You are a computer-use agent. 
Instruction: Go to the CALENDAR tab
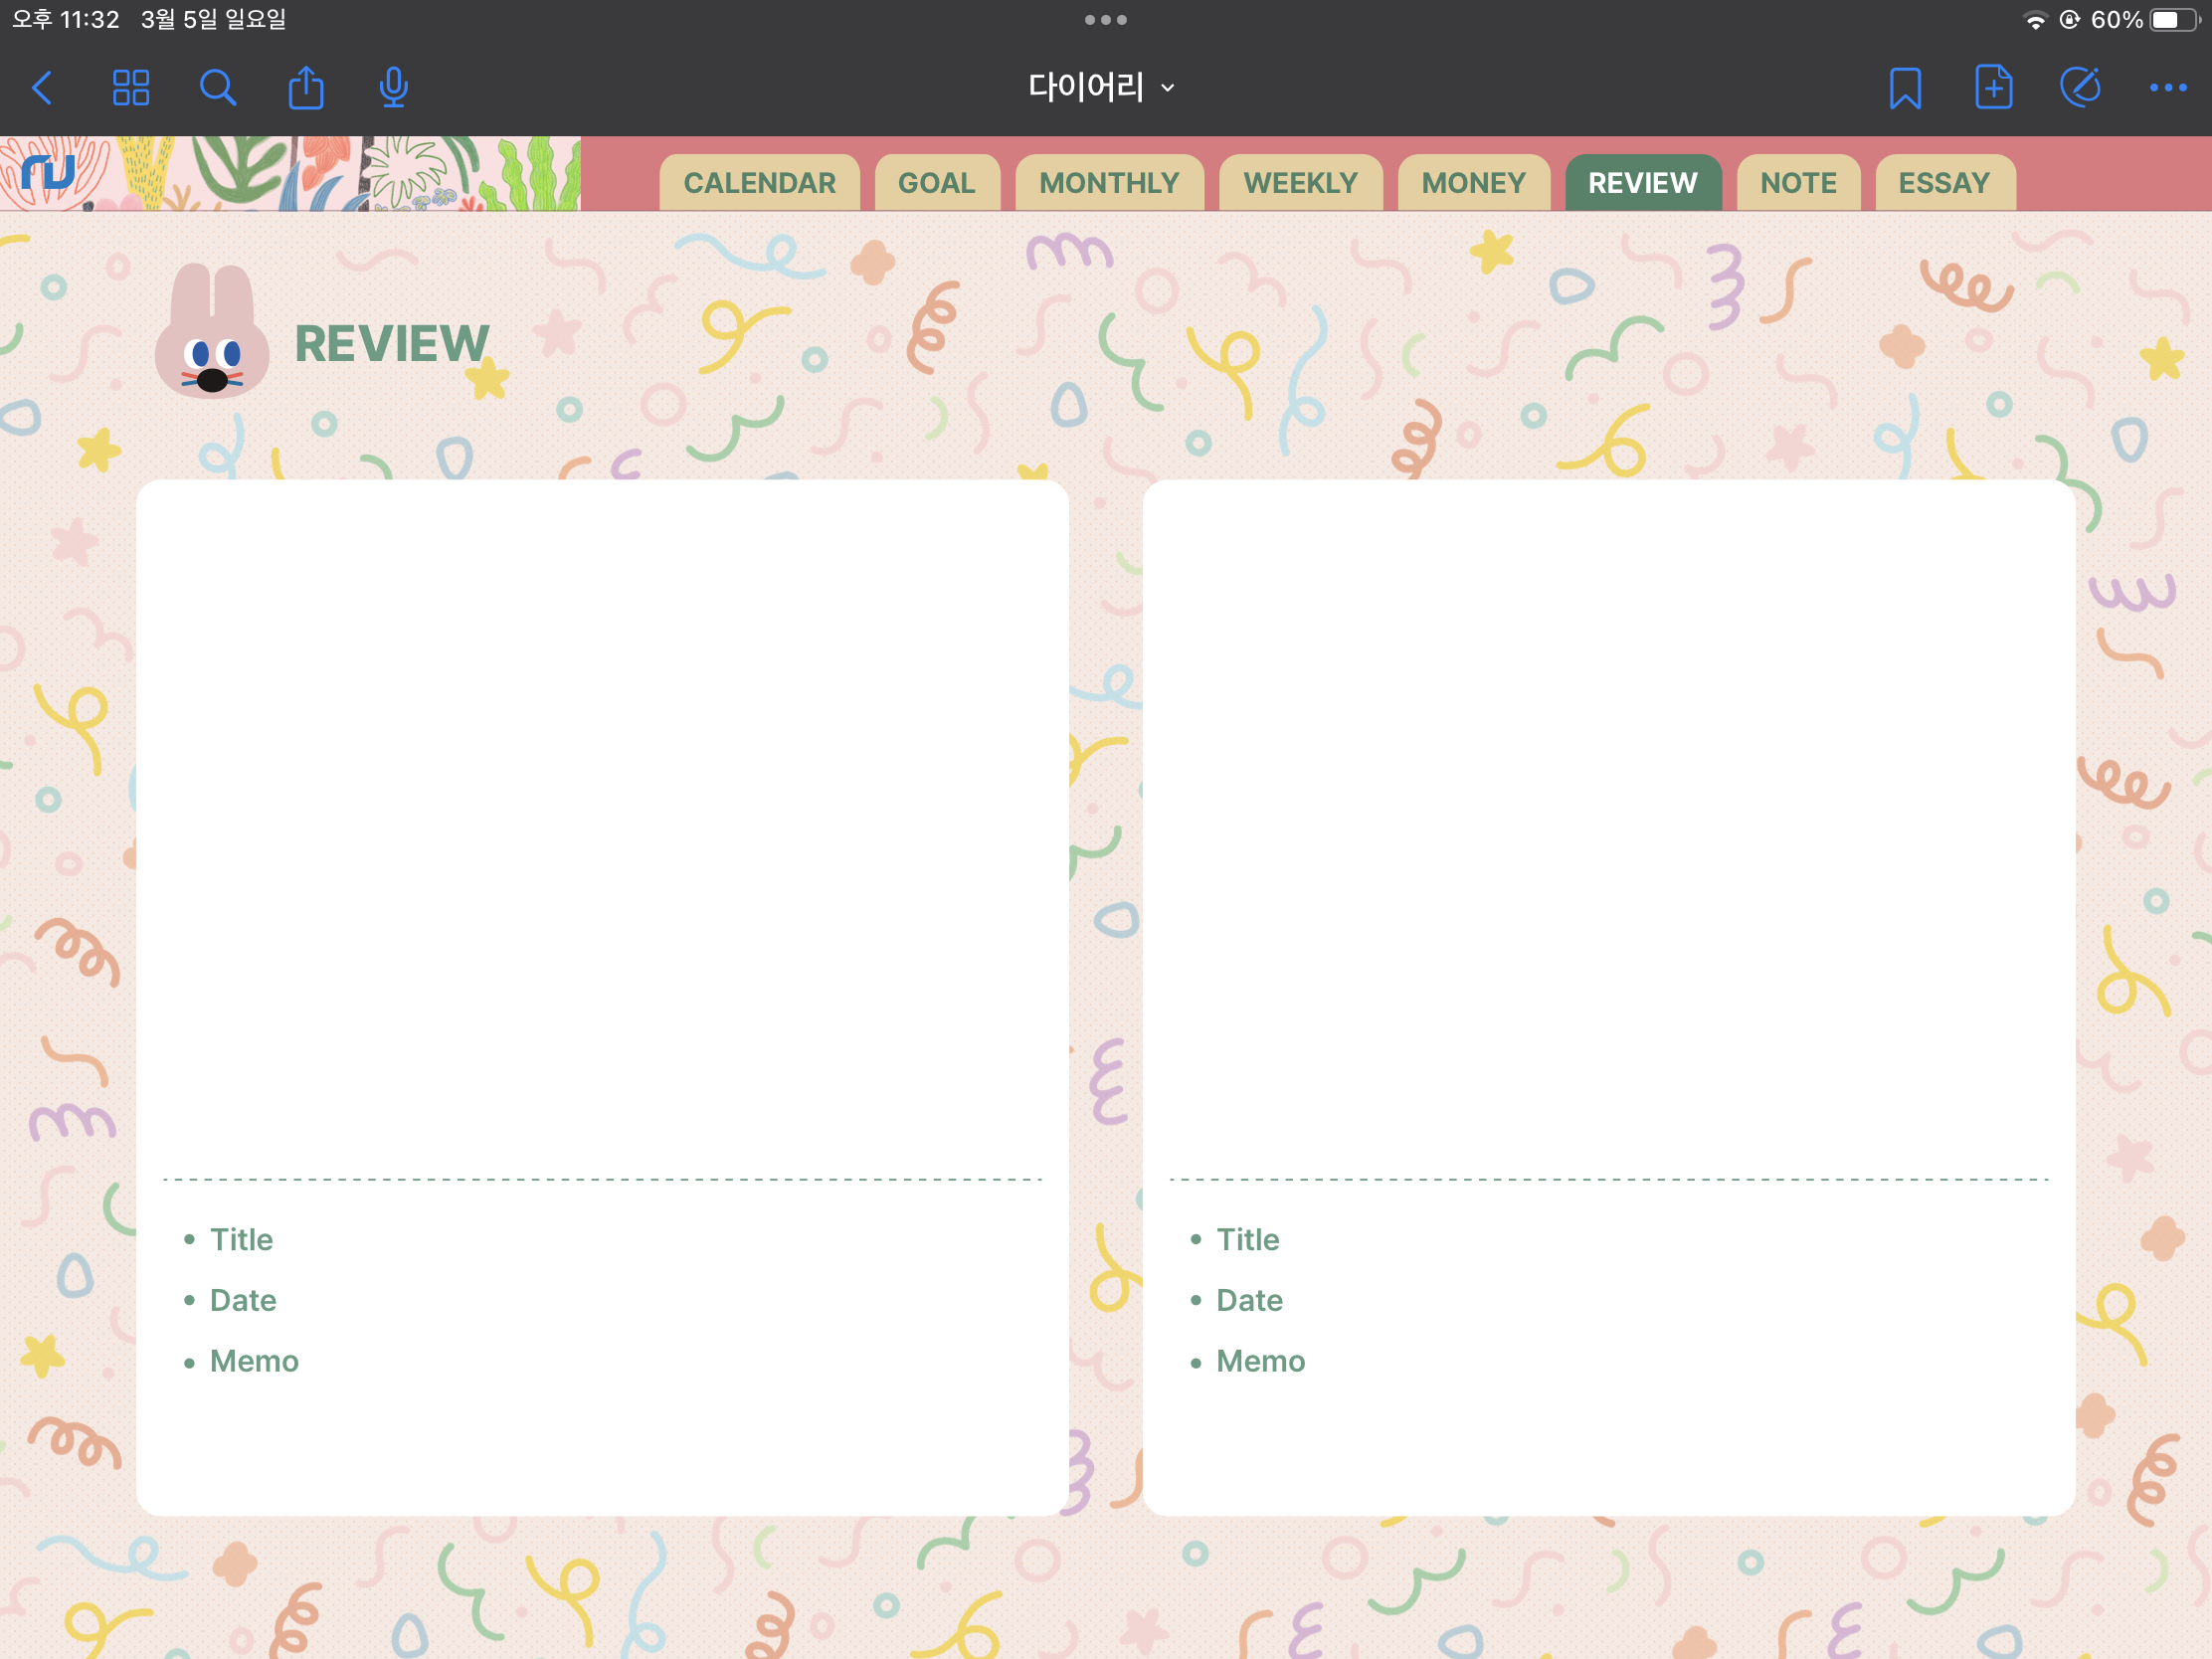click(759, 183)
